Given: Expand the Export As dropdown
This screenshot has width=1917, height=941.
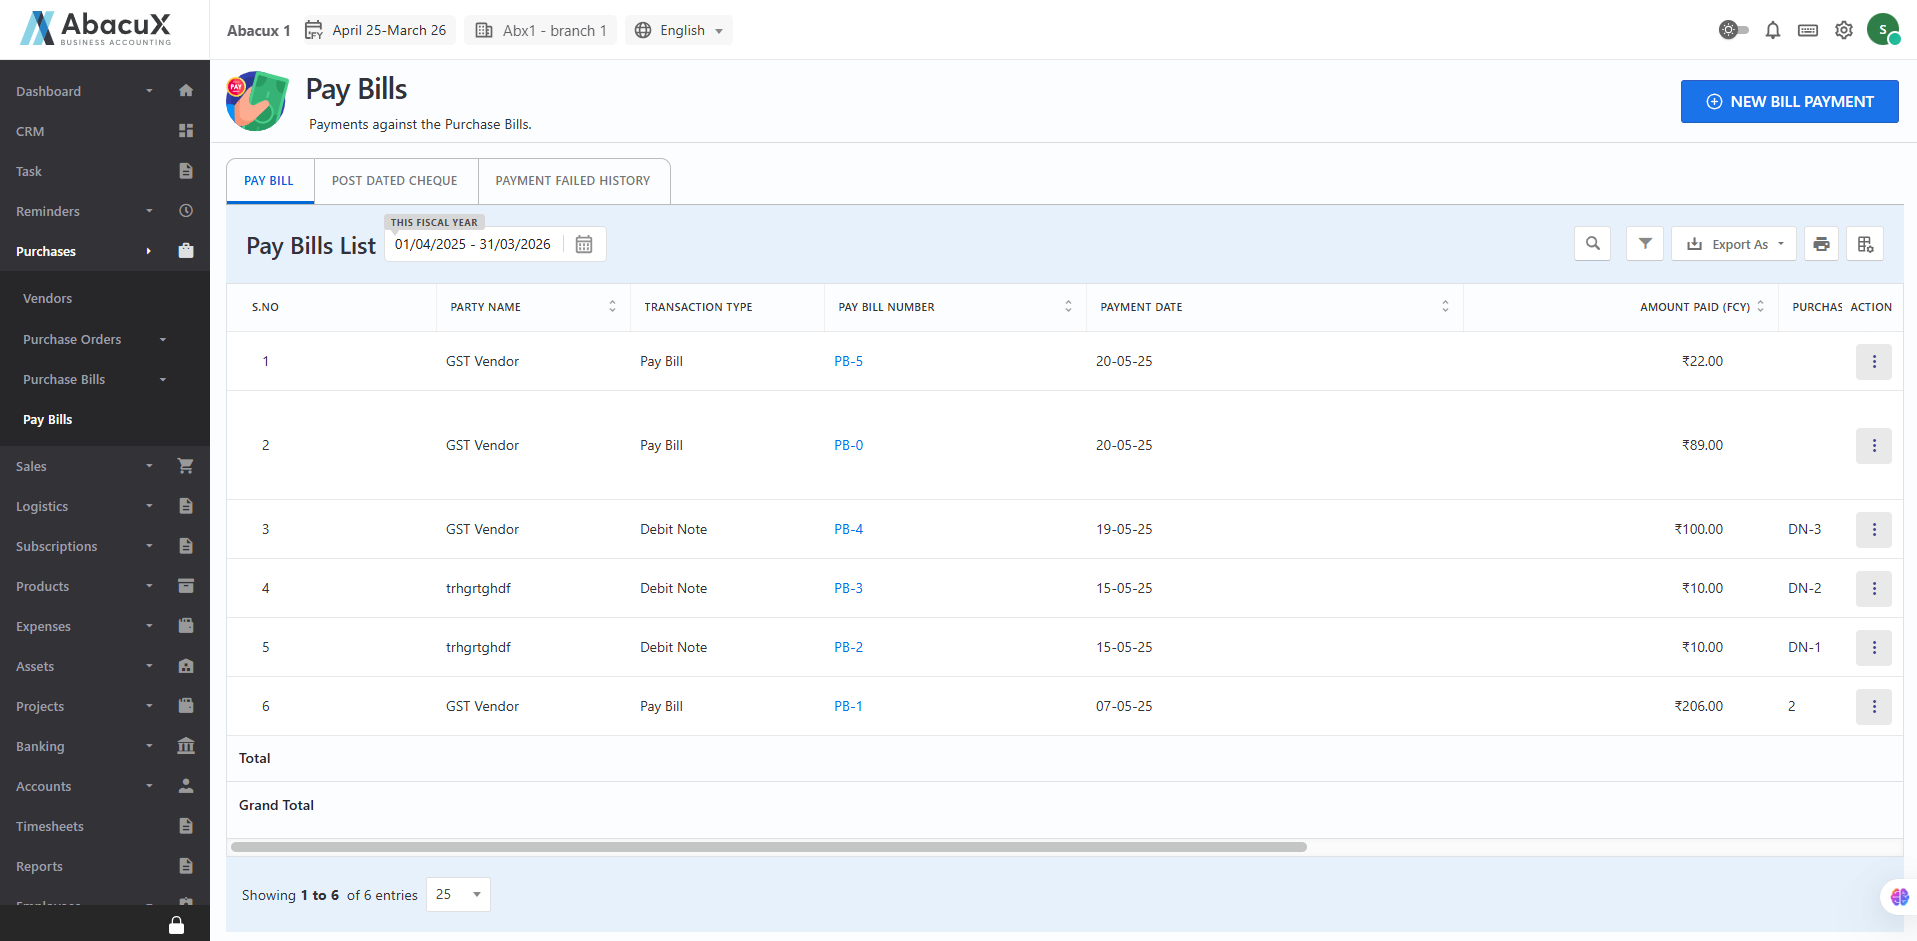Looking at the screenshot, I should pyautogui.click(x=1735, y=244).
